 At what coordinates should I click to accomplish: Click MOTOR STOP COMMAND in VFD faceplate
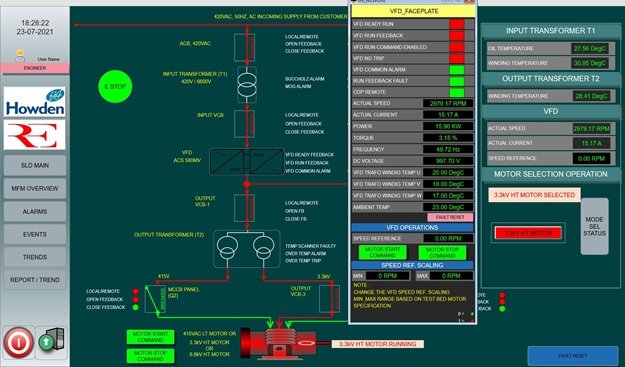tap(442, 252)
